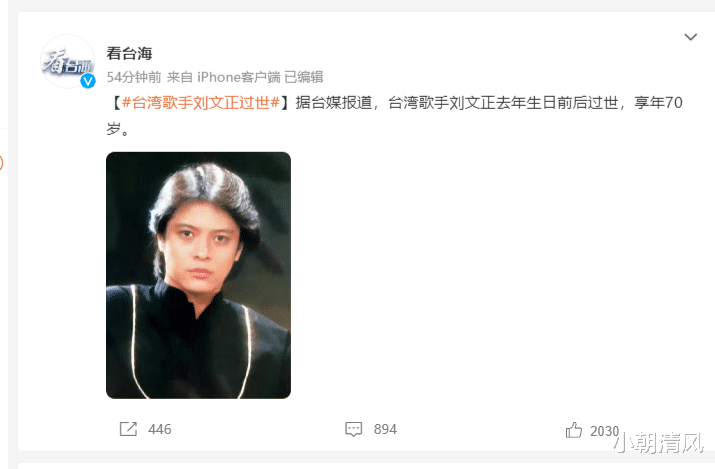The image size is (715, 469).
Task: Click the 据台媒报道 sentence in post
Action: click(x=333, y=103)
